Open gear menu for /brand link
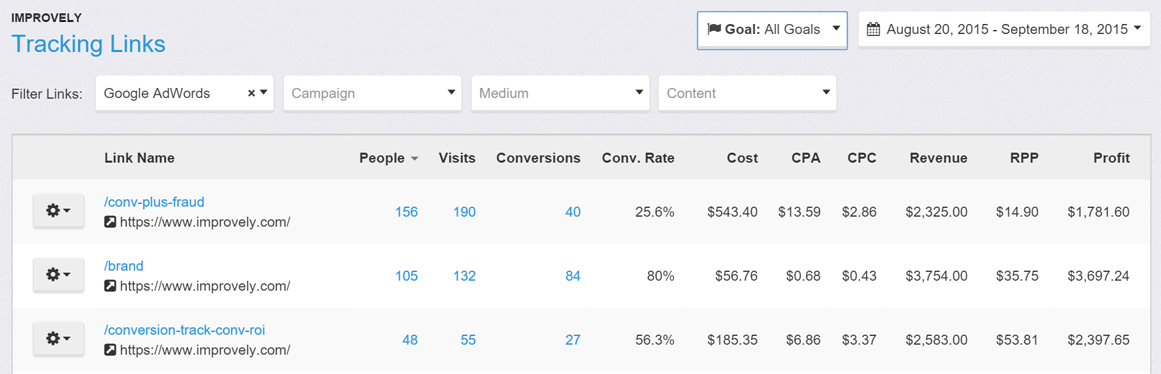 point(59,275)
